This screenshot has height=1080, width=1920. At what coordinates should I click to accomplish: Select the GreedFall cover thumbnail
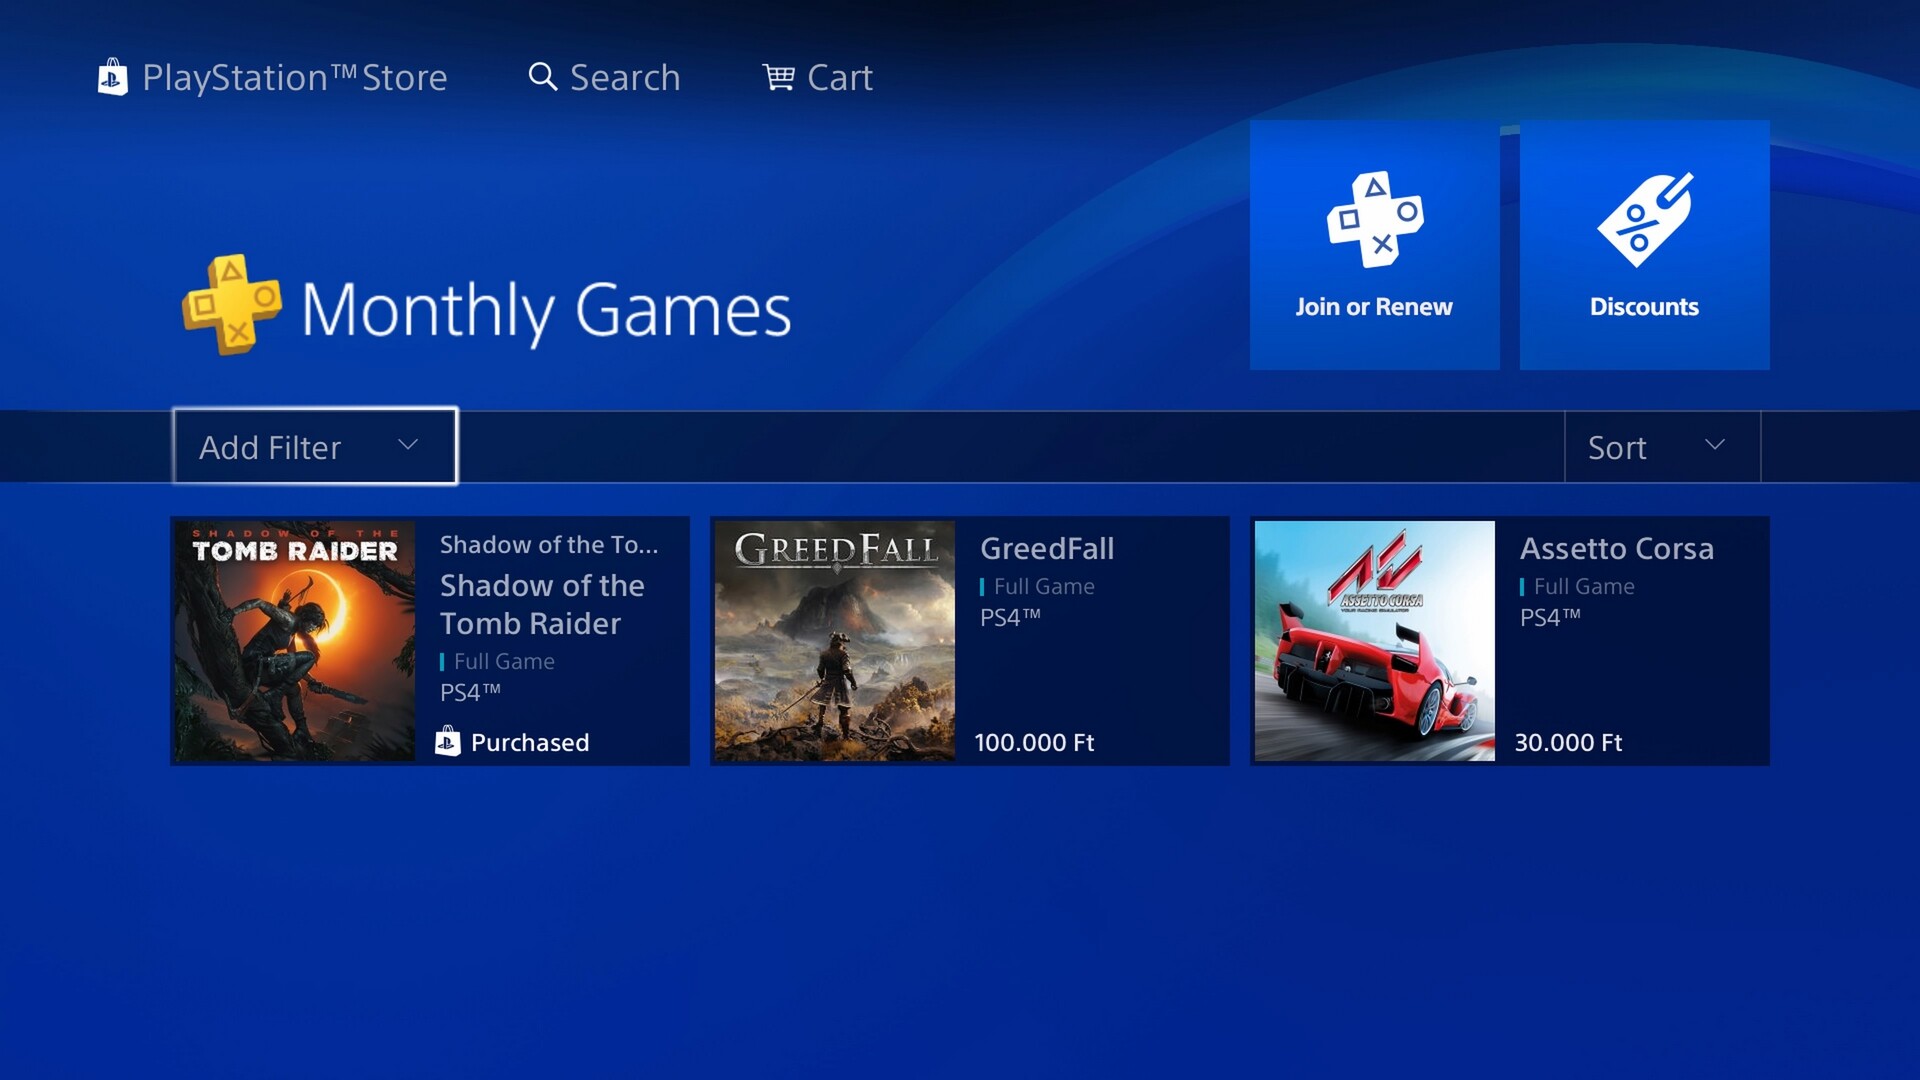tap(835, 641)
